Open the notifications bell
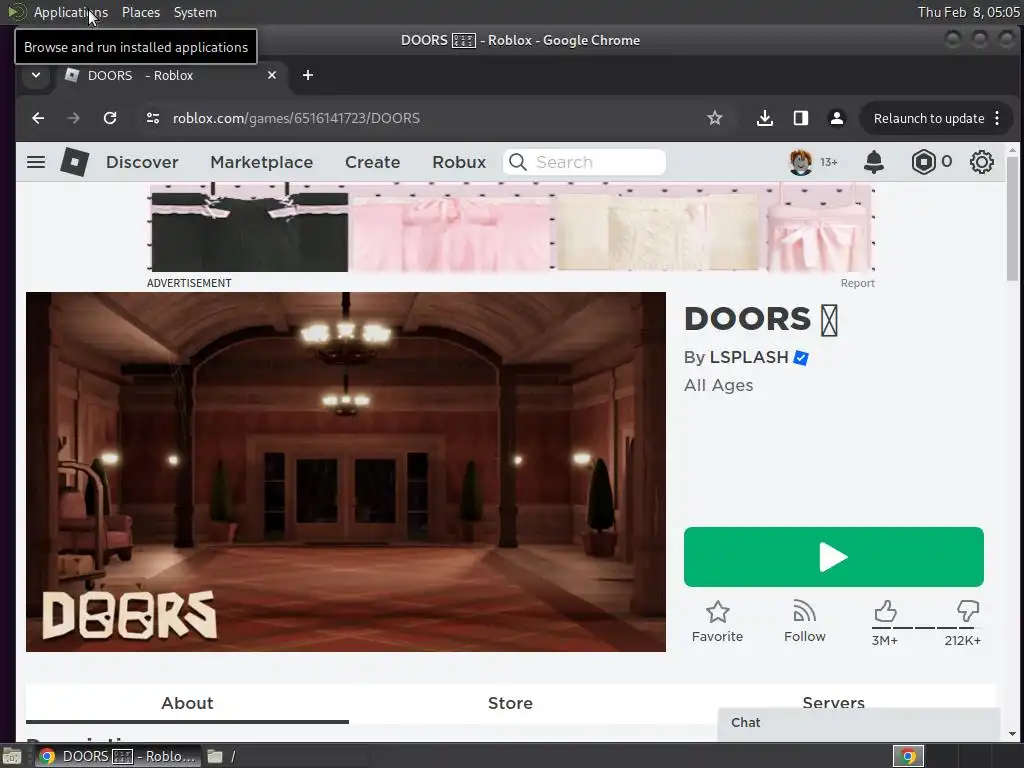Screen dimensions: 1024x768 [874, 162]
